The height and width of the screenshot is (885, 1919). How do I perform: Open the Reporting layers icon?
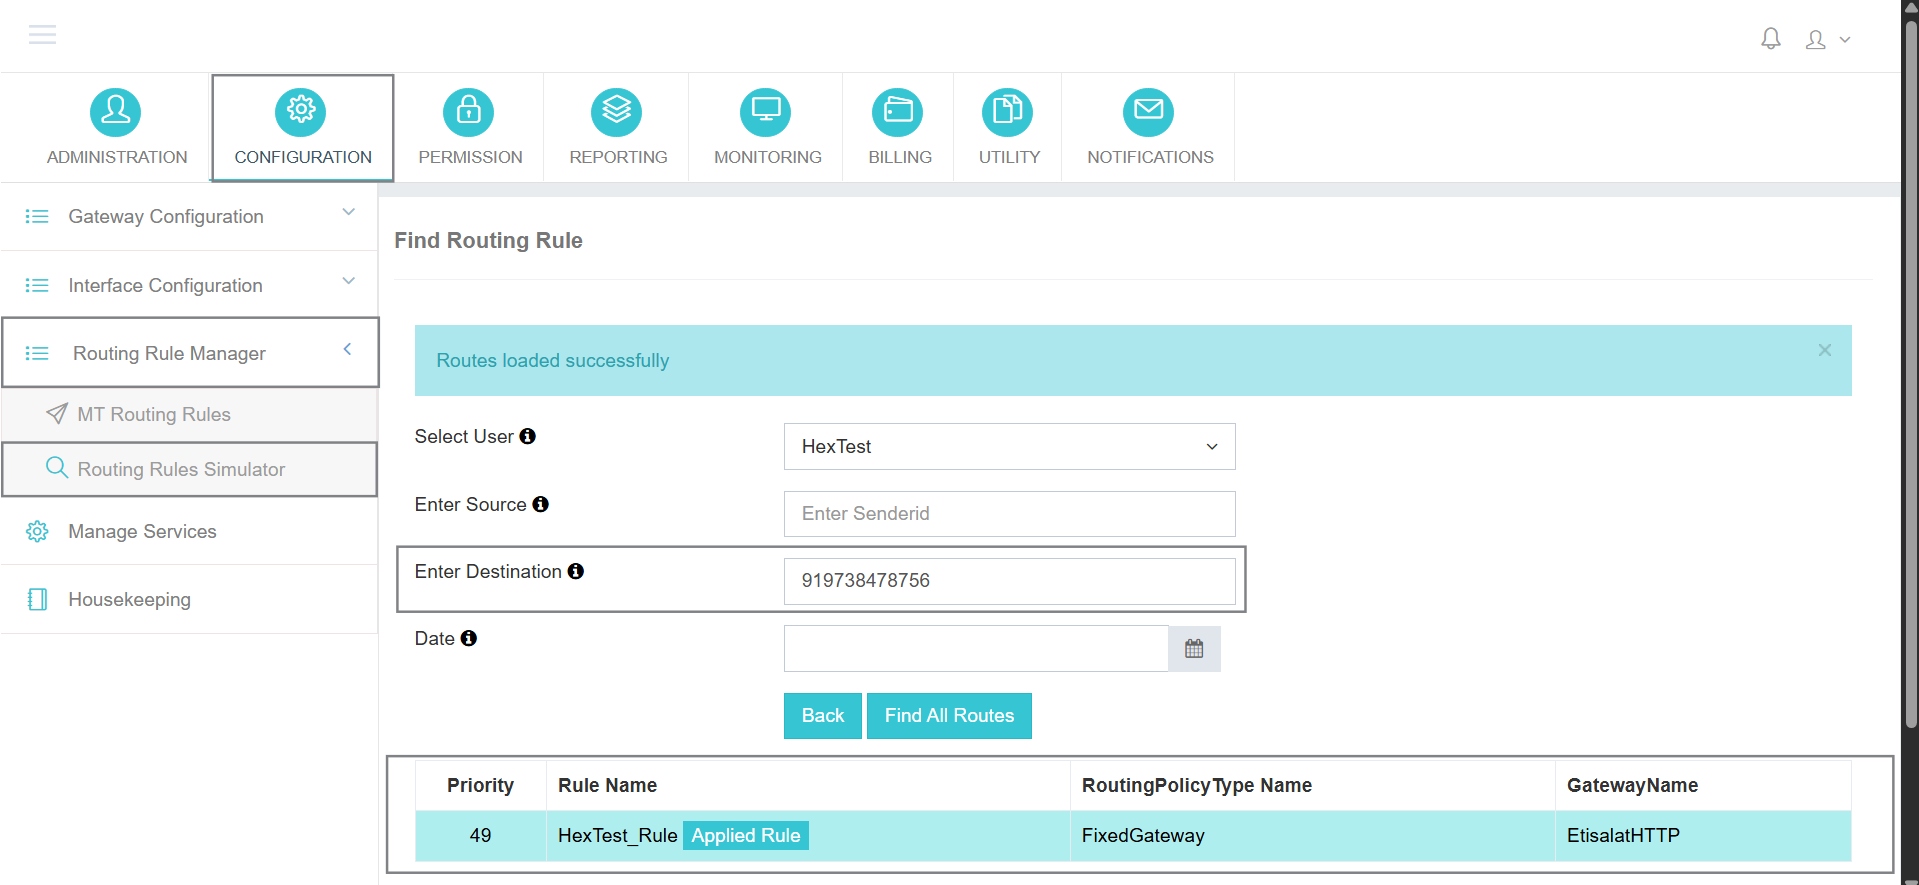pos(617,112)
